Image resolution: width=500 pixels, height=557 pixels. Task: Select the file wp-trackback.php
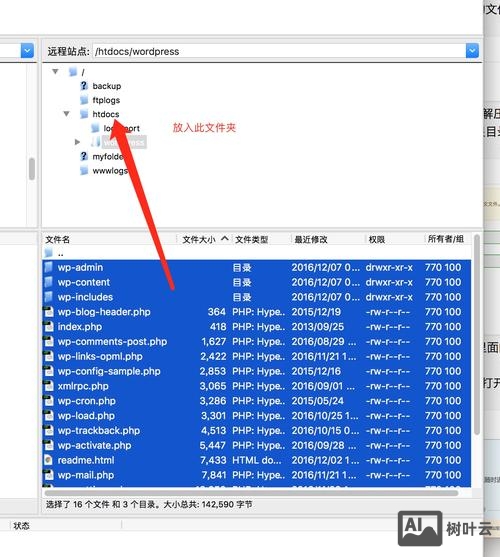coord(99,431)
